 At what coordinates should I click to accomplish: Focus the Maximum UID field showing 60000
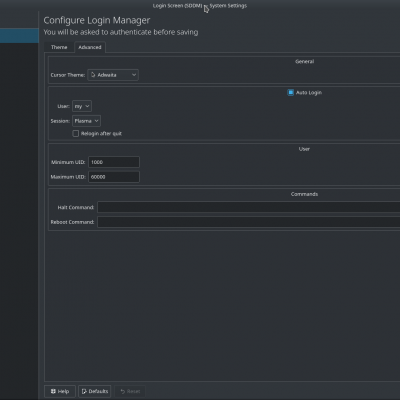(x=114, y=177)
